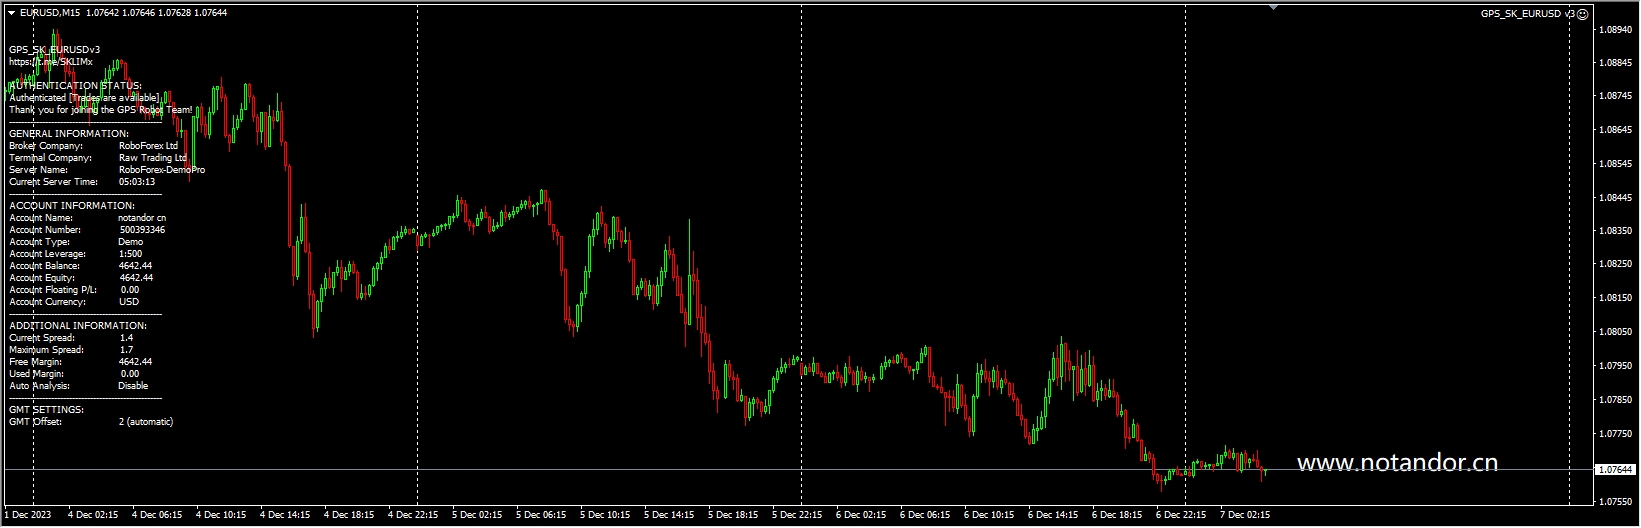Image resolution: width=1641 pixels, height=528 pixels.
Task: Click the 1.08445 price scale value
Action: pyautogui.click(x=1616, y=198)
